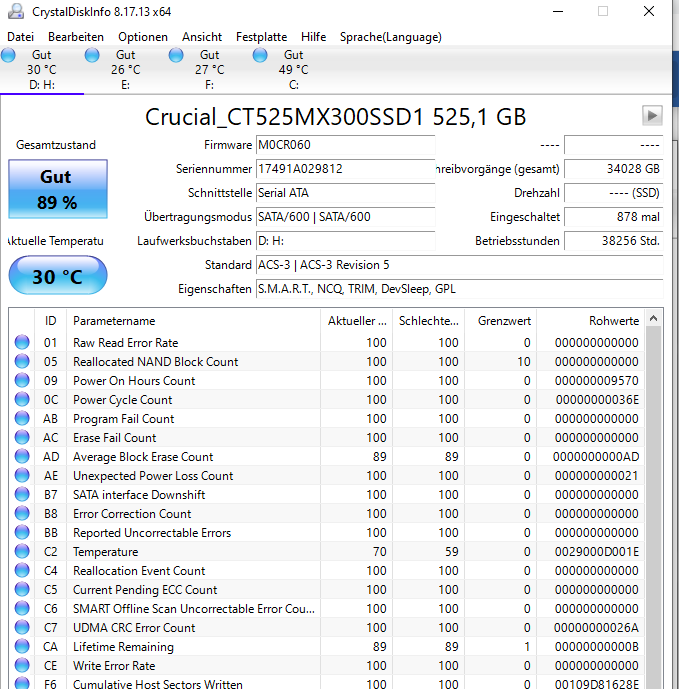Click the Übertragungsmodus field SATA/600

click(x=345, y=217)
